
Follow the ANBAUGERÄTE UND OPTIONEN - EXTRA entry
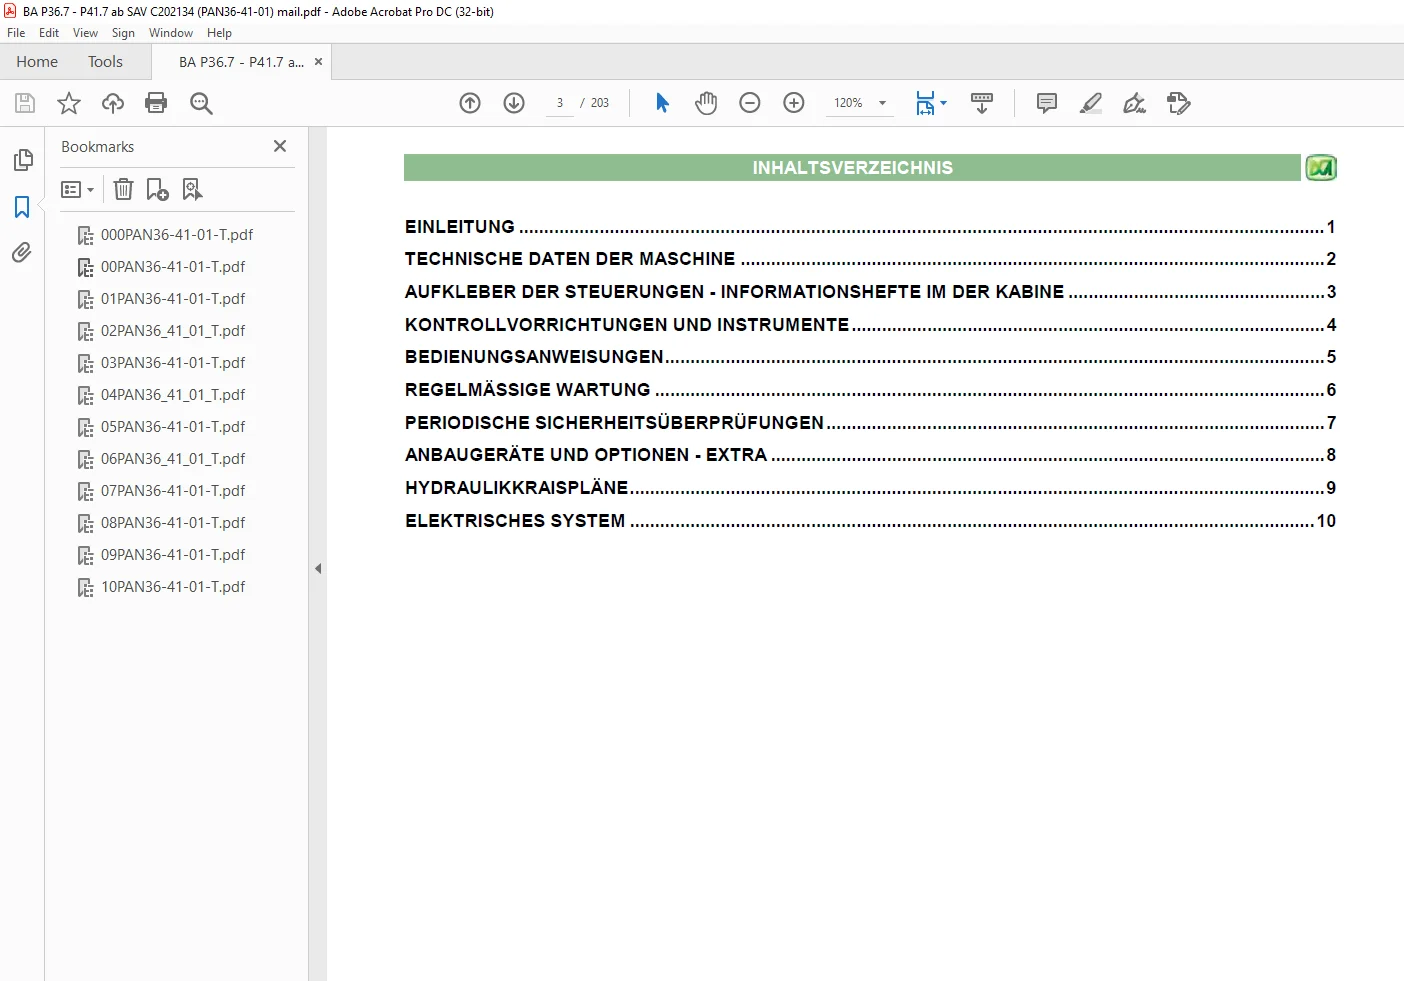point(870,455)
